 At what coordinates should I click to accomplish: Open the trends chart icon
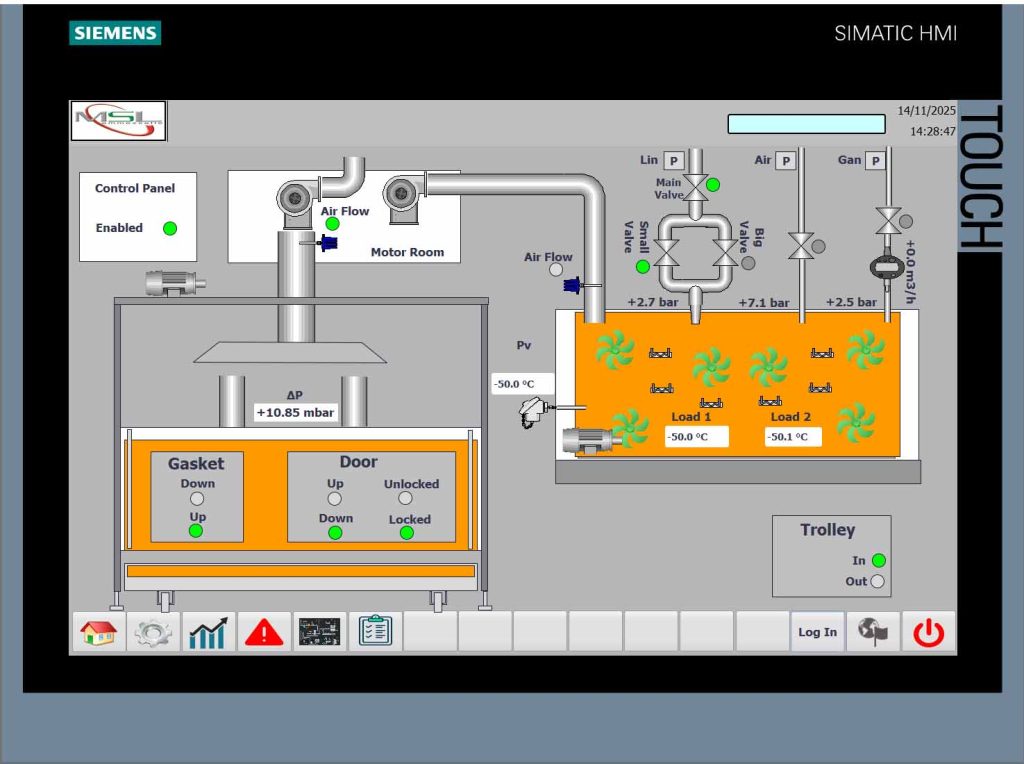click(208, 632)
